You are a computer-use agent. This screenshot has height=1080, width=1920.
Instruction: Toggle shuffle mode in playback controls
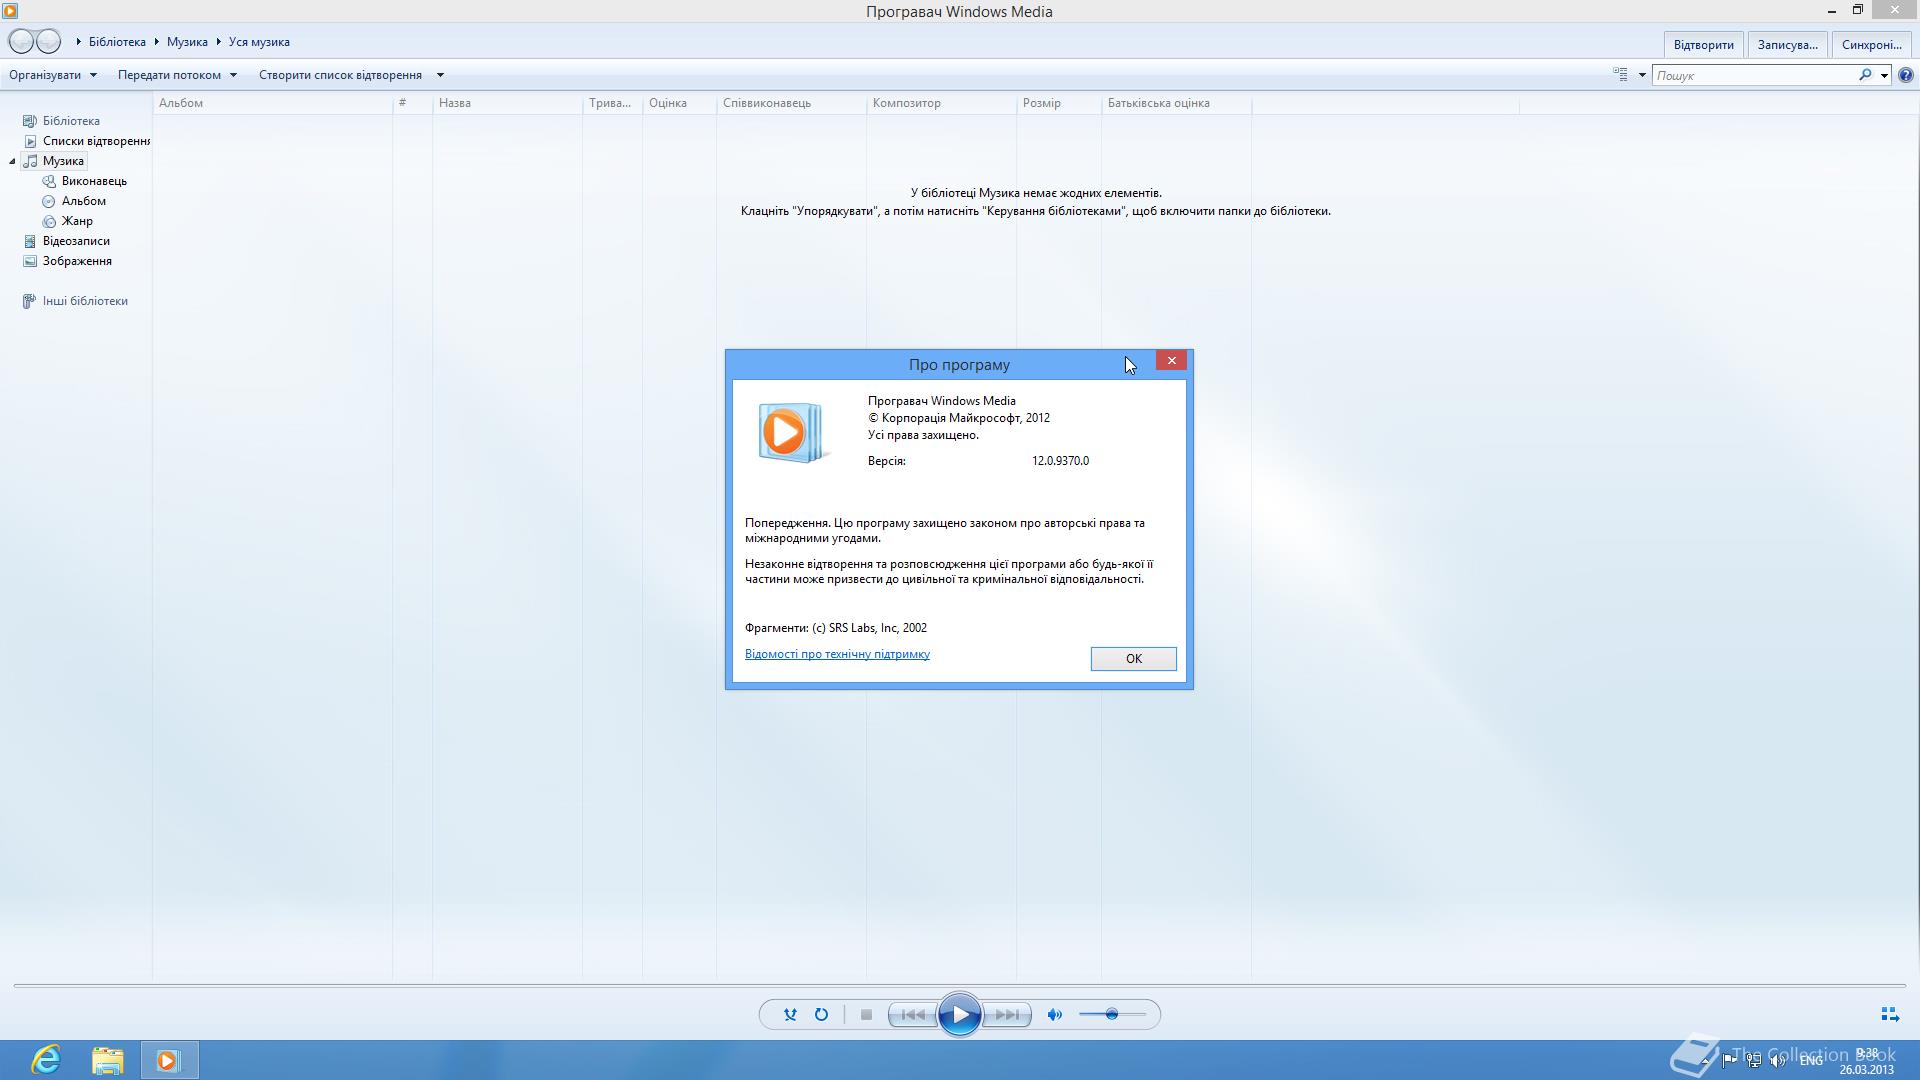click(x=790, y=1014)
